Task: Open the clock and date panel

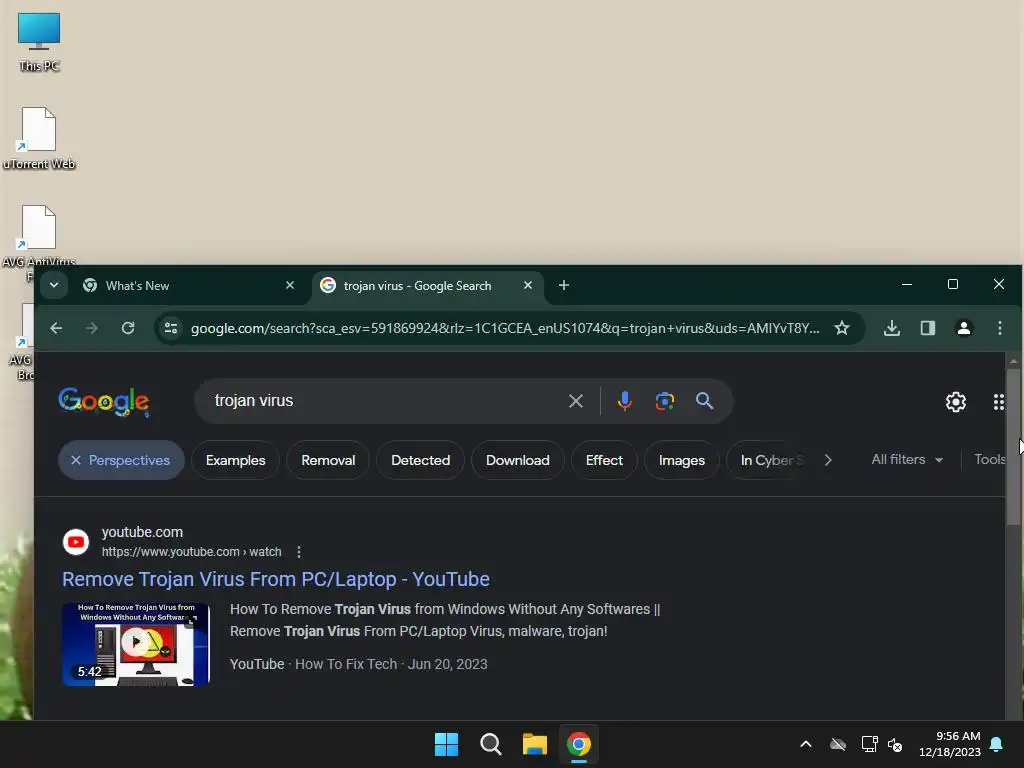Action: [950, 744]
